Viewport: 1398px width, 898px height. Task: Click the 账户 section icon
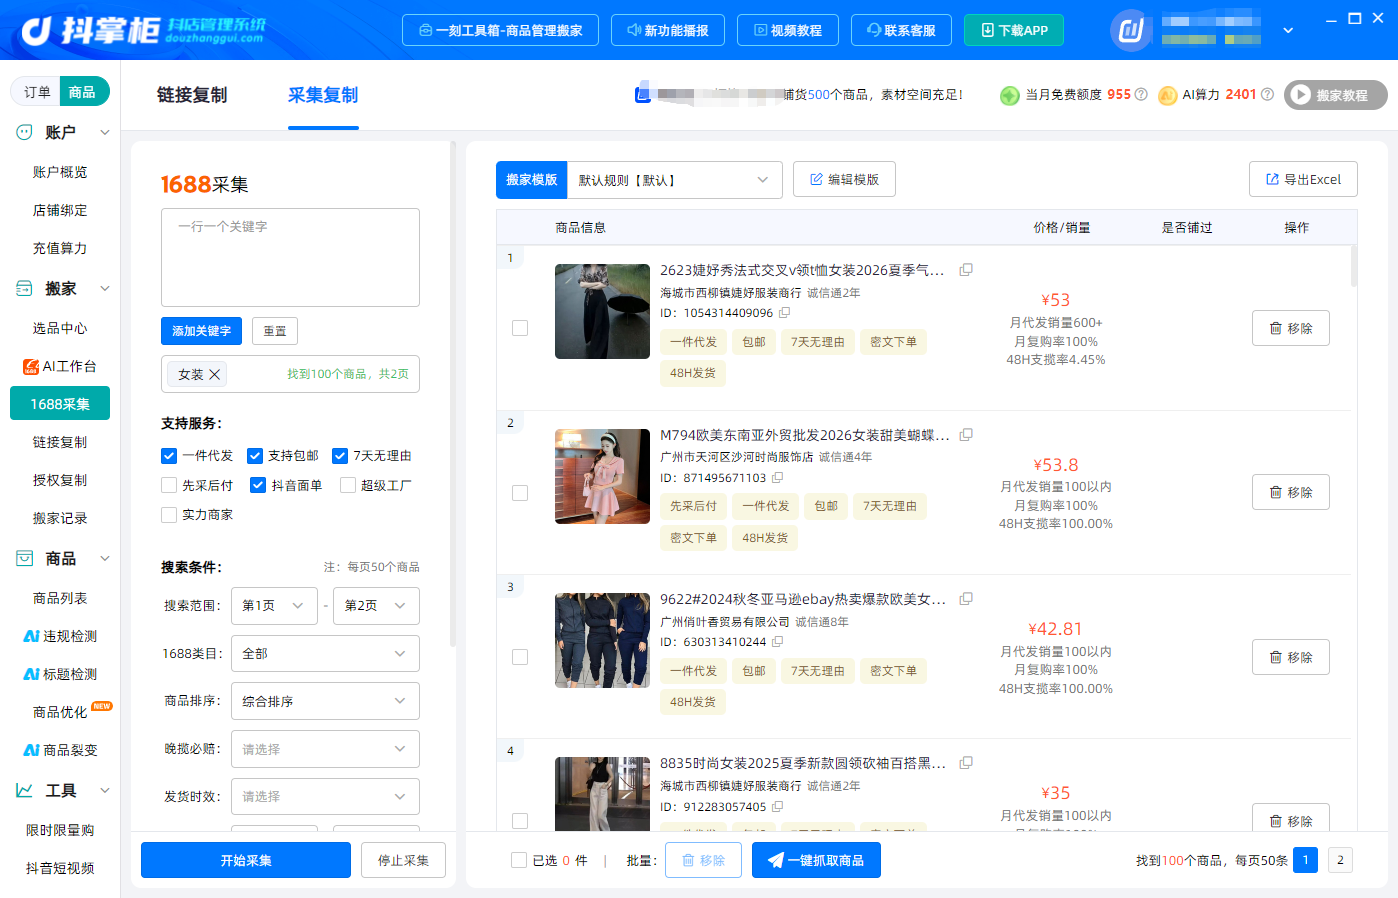(x=25, y=132)
